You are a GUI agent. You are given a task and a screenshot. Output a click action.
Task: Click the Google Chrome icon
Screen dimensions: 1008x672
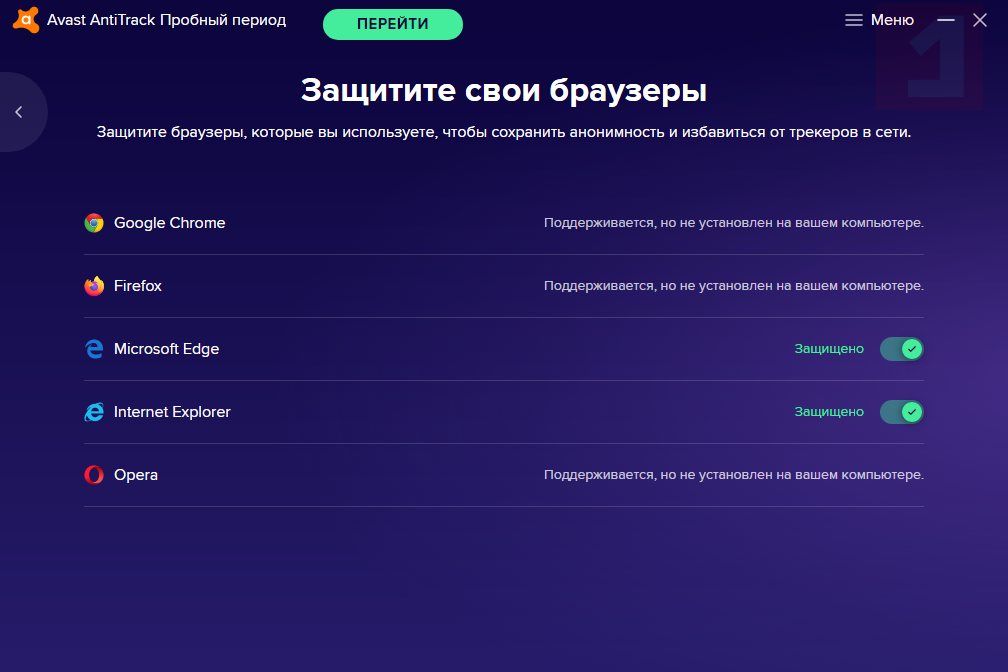coord(94,222)
